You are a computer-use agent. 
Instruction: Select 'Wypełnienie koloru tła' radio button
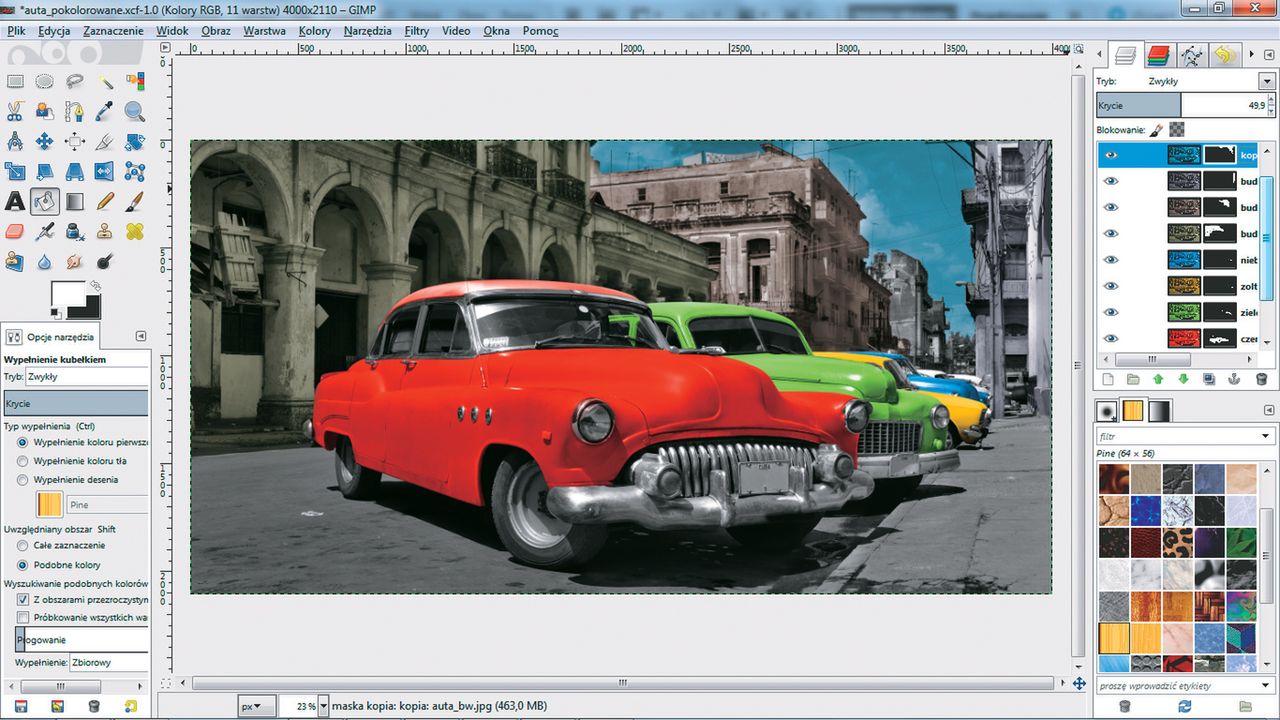coord(23,461)
